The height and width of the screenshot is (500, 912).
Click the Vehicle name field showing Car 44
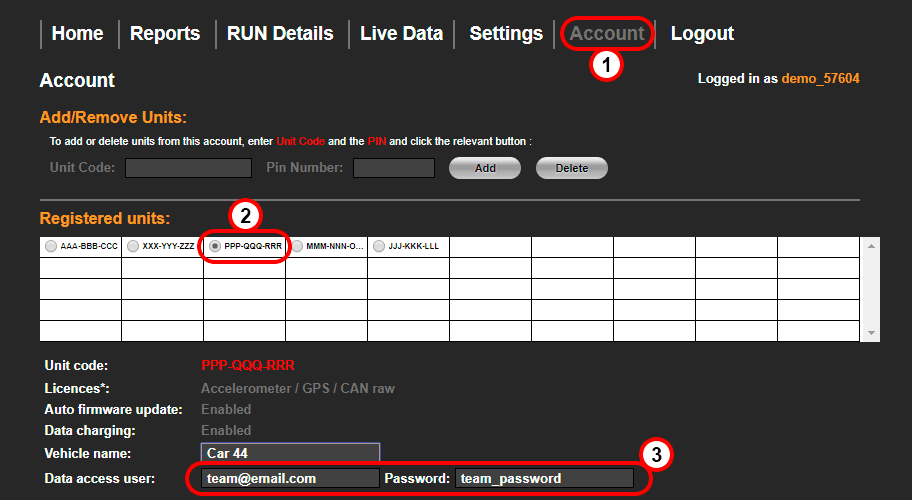(x=290, y=454)
